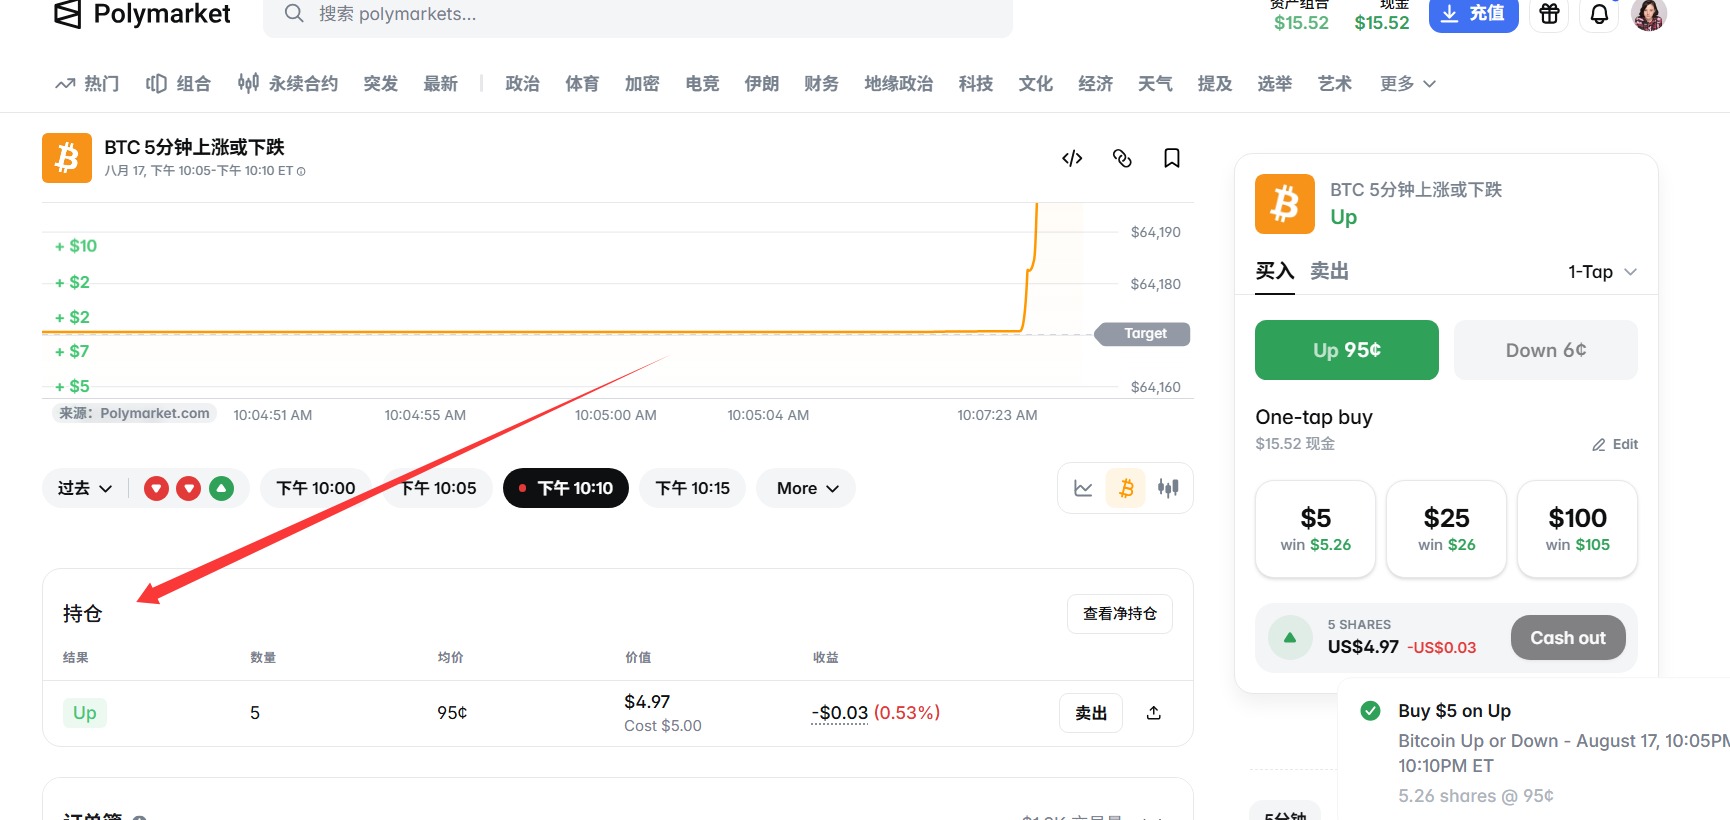The width and height of the screenshot is (1730, 820).
Task: Open 地缘政治 category
Action: pos(899,84)
